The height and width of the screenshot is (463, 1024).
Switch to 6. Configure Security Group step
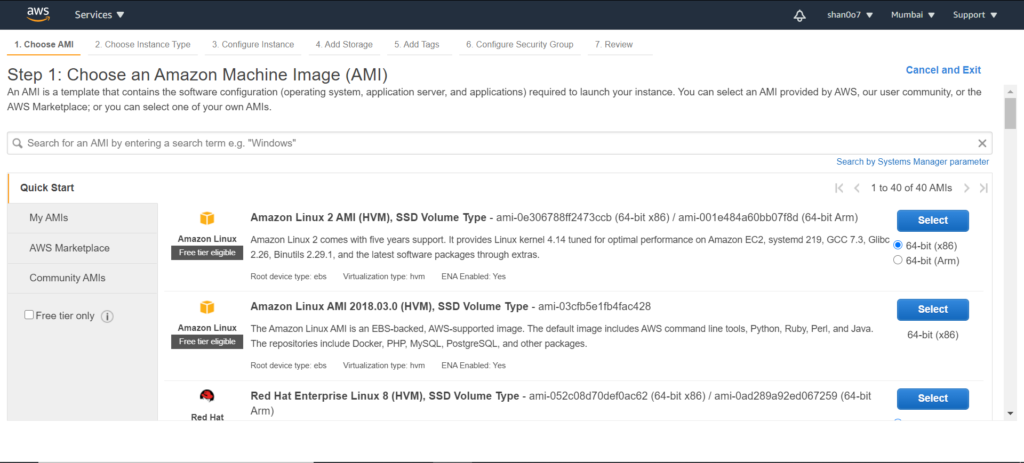click(x=520, y=44)
